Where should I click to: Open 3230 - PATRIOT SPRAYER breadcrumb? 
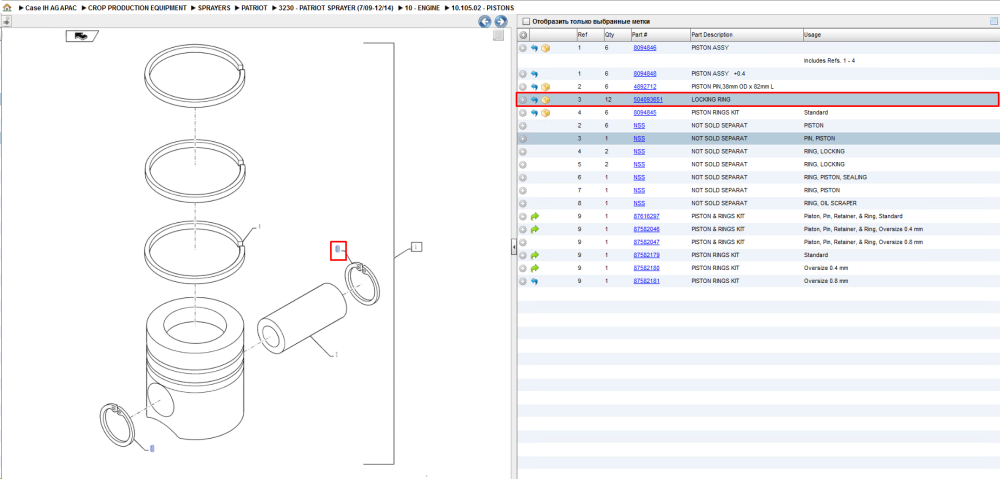tap(335, 8)
